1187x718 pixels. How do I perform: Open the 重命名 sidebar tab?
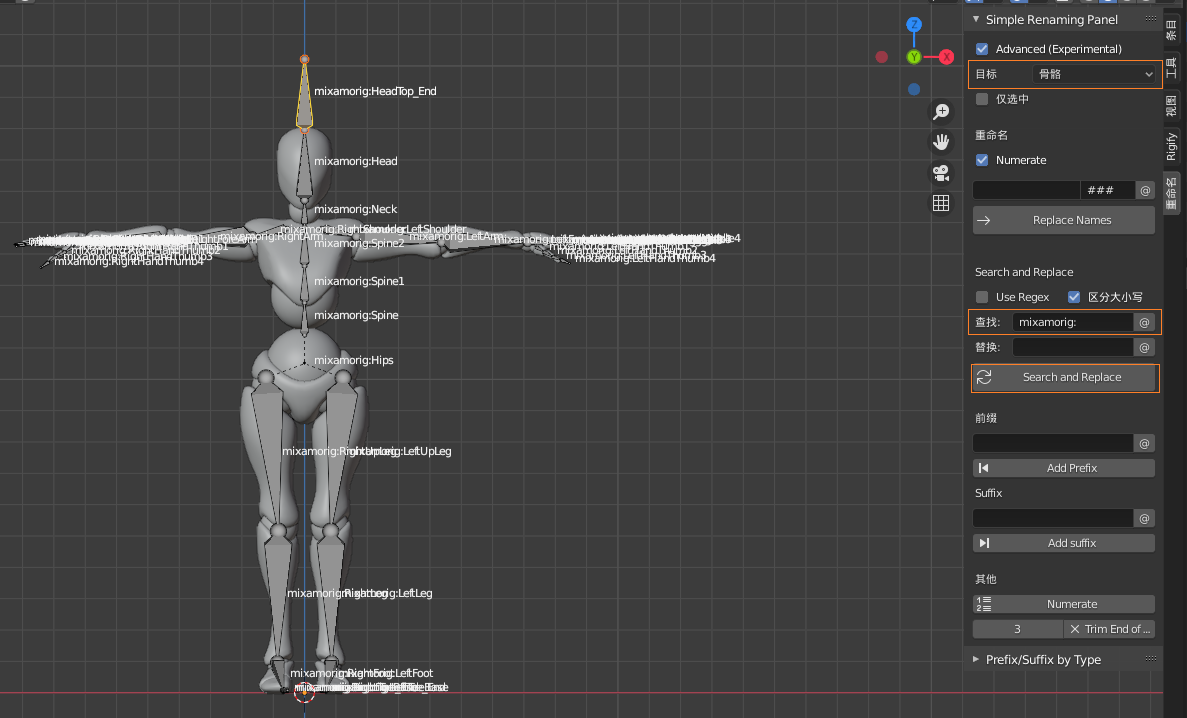coord(1171,193)
